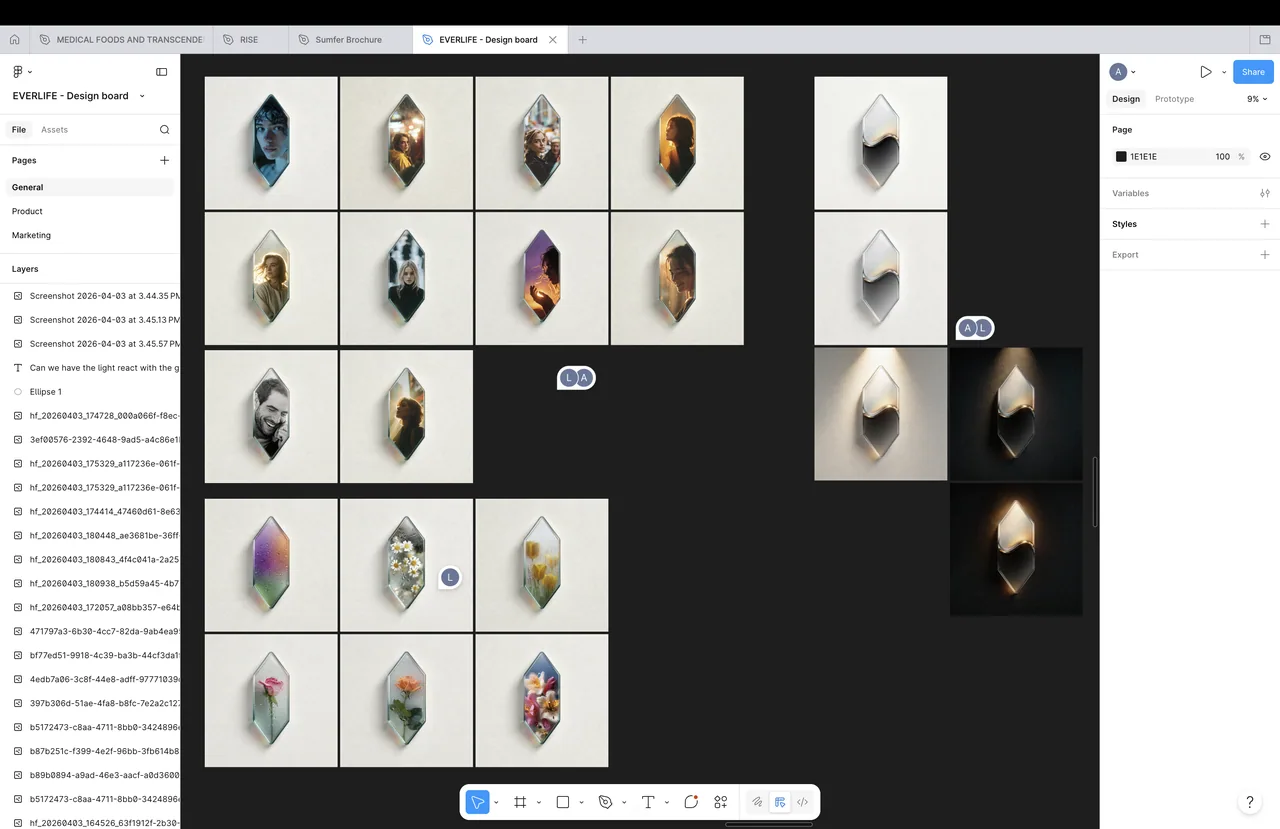The width and height of the screenshot is (1280, 829).
Task: Open the Figma main menu icon
Action: 18,72
